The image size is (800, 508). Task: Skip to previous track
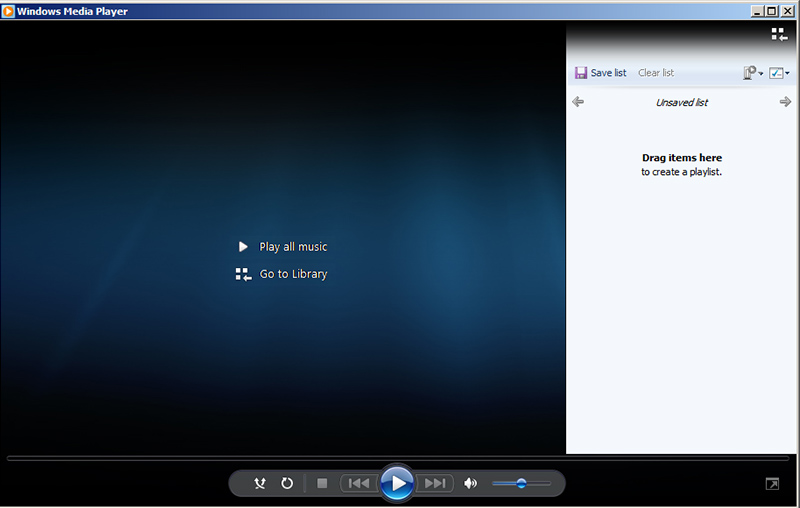click(359, 483)
